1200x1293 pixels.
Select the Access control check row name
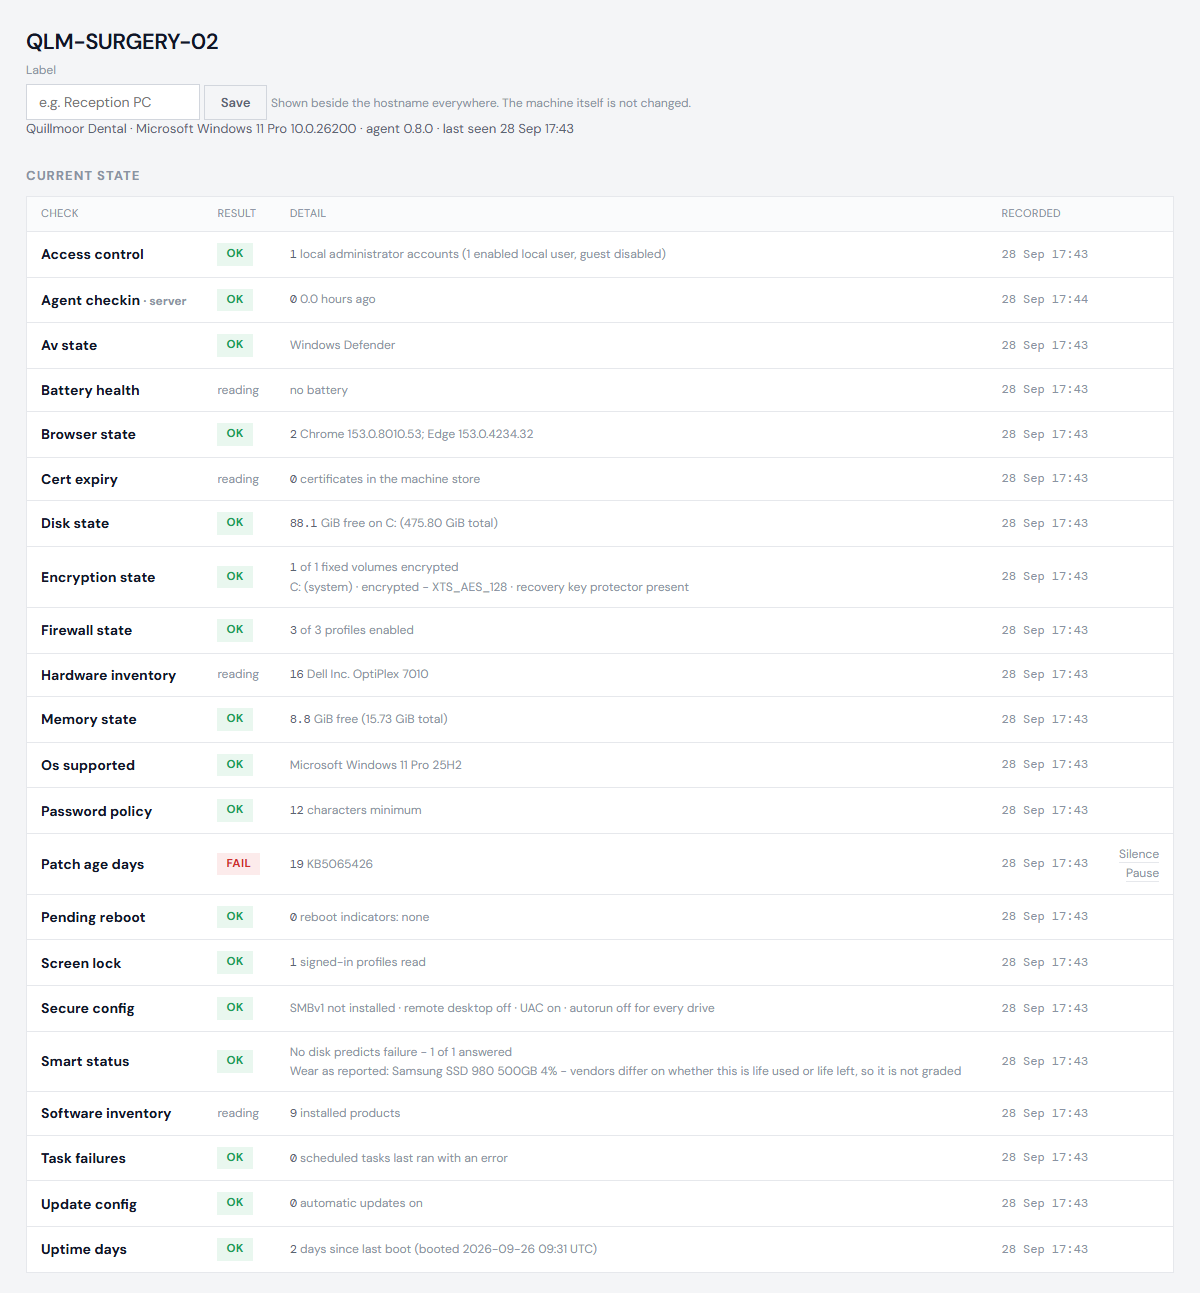(x=92, y=255)
